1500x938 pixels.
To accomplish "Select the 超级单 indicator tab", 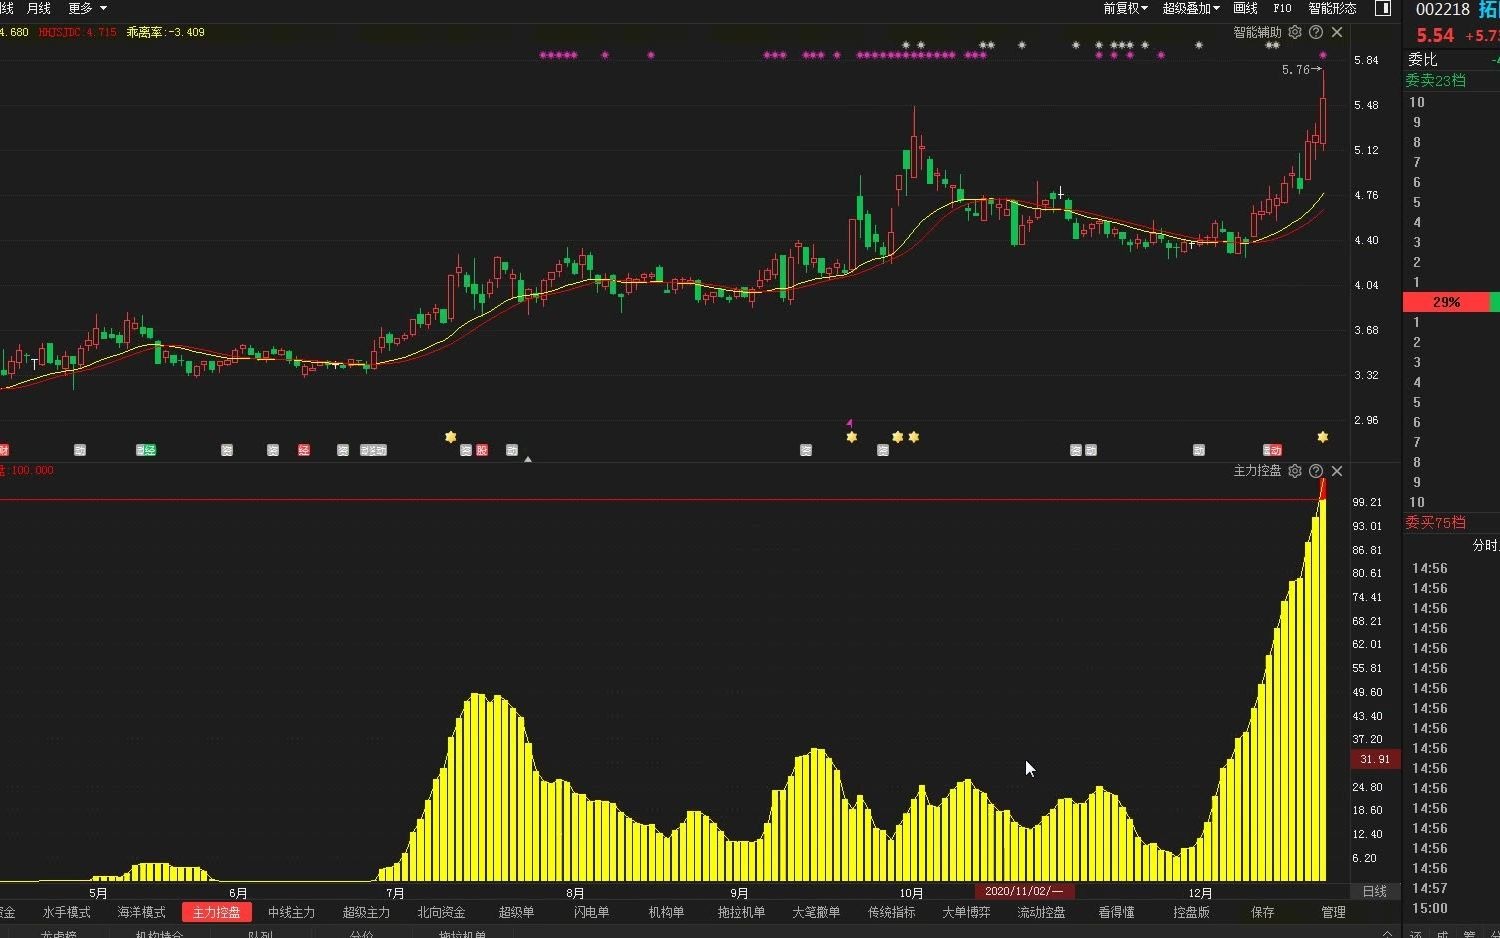I will coord(517,912).
